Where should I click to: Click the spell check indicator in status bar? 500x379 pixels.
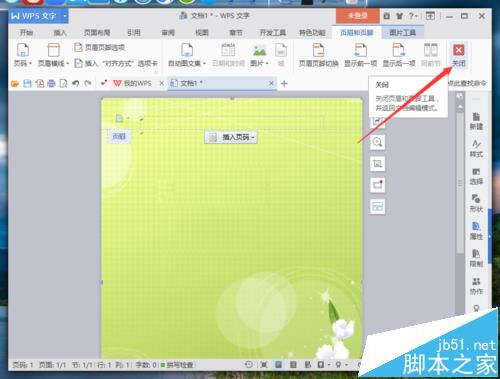(177, 365)
